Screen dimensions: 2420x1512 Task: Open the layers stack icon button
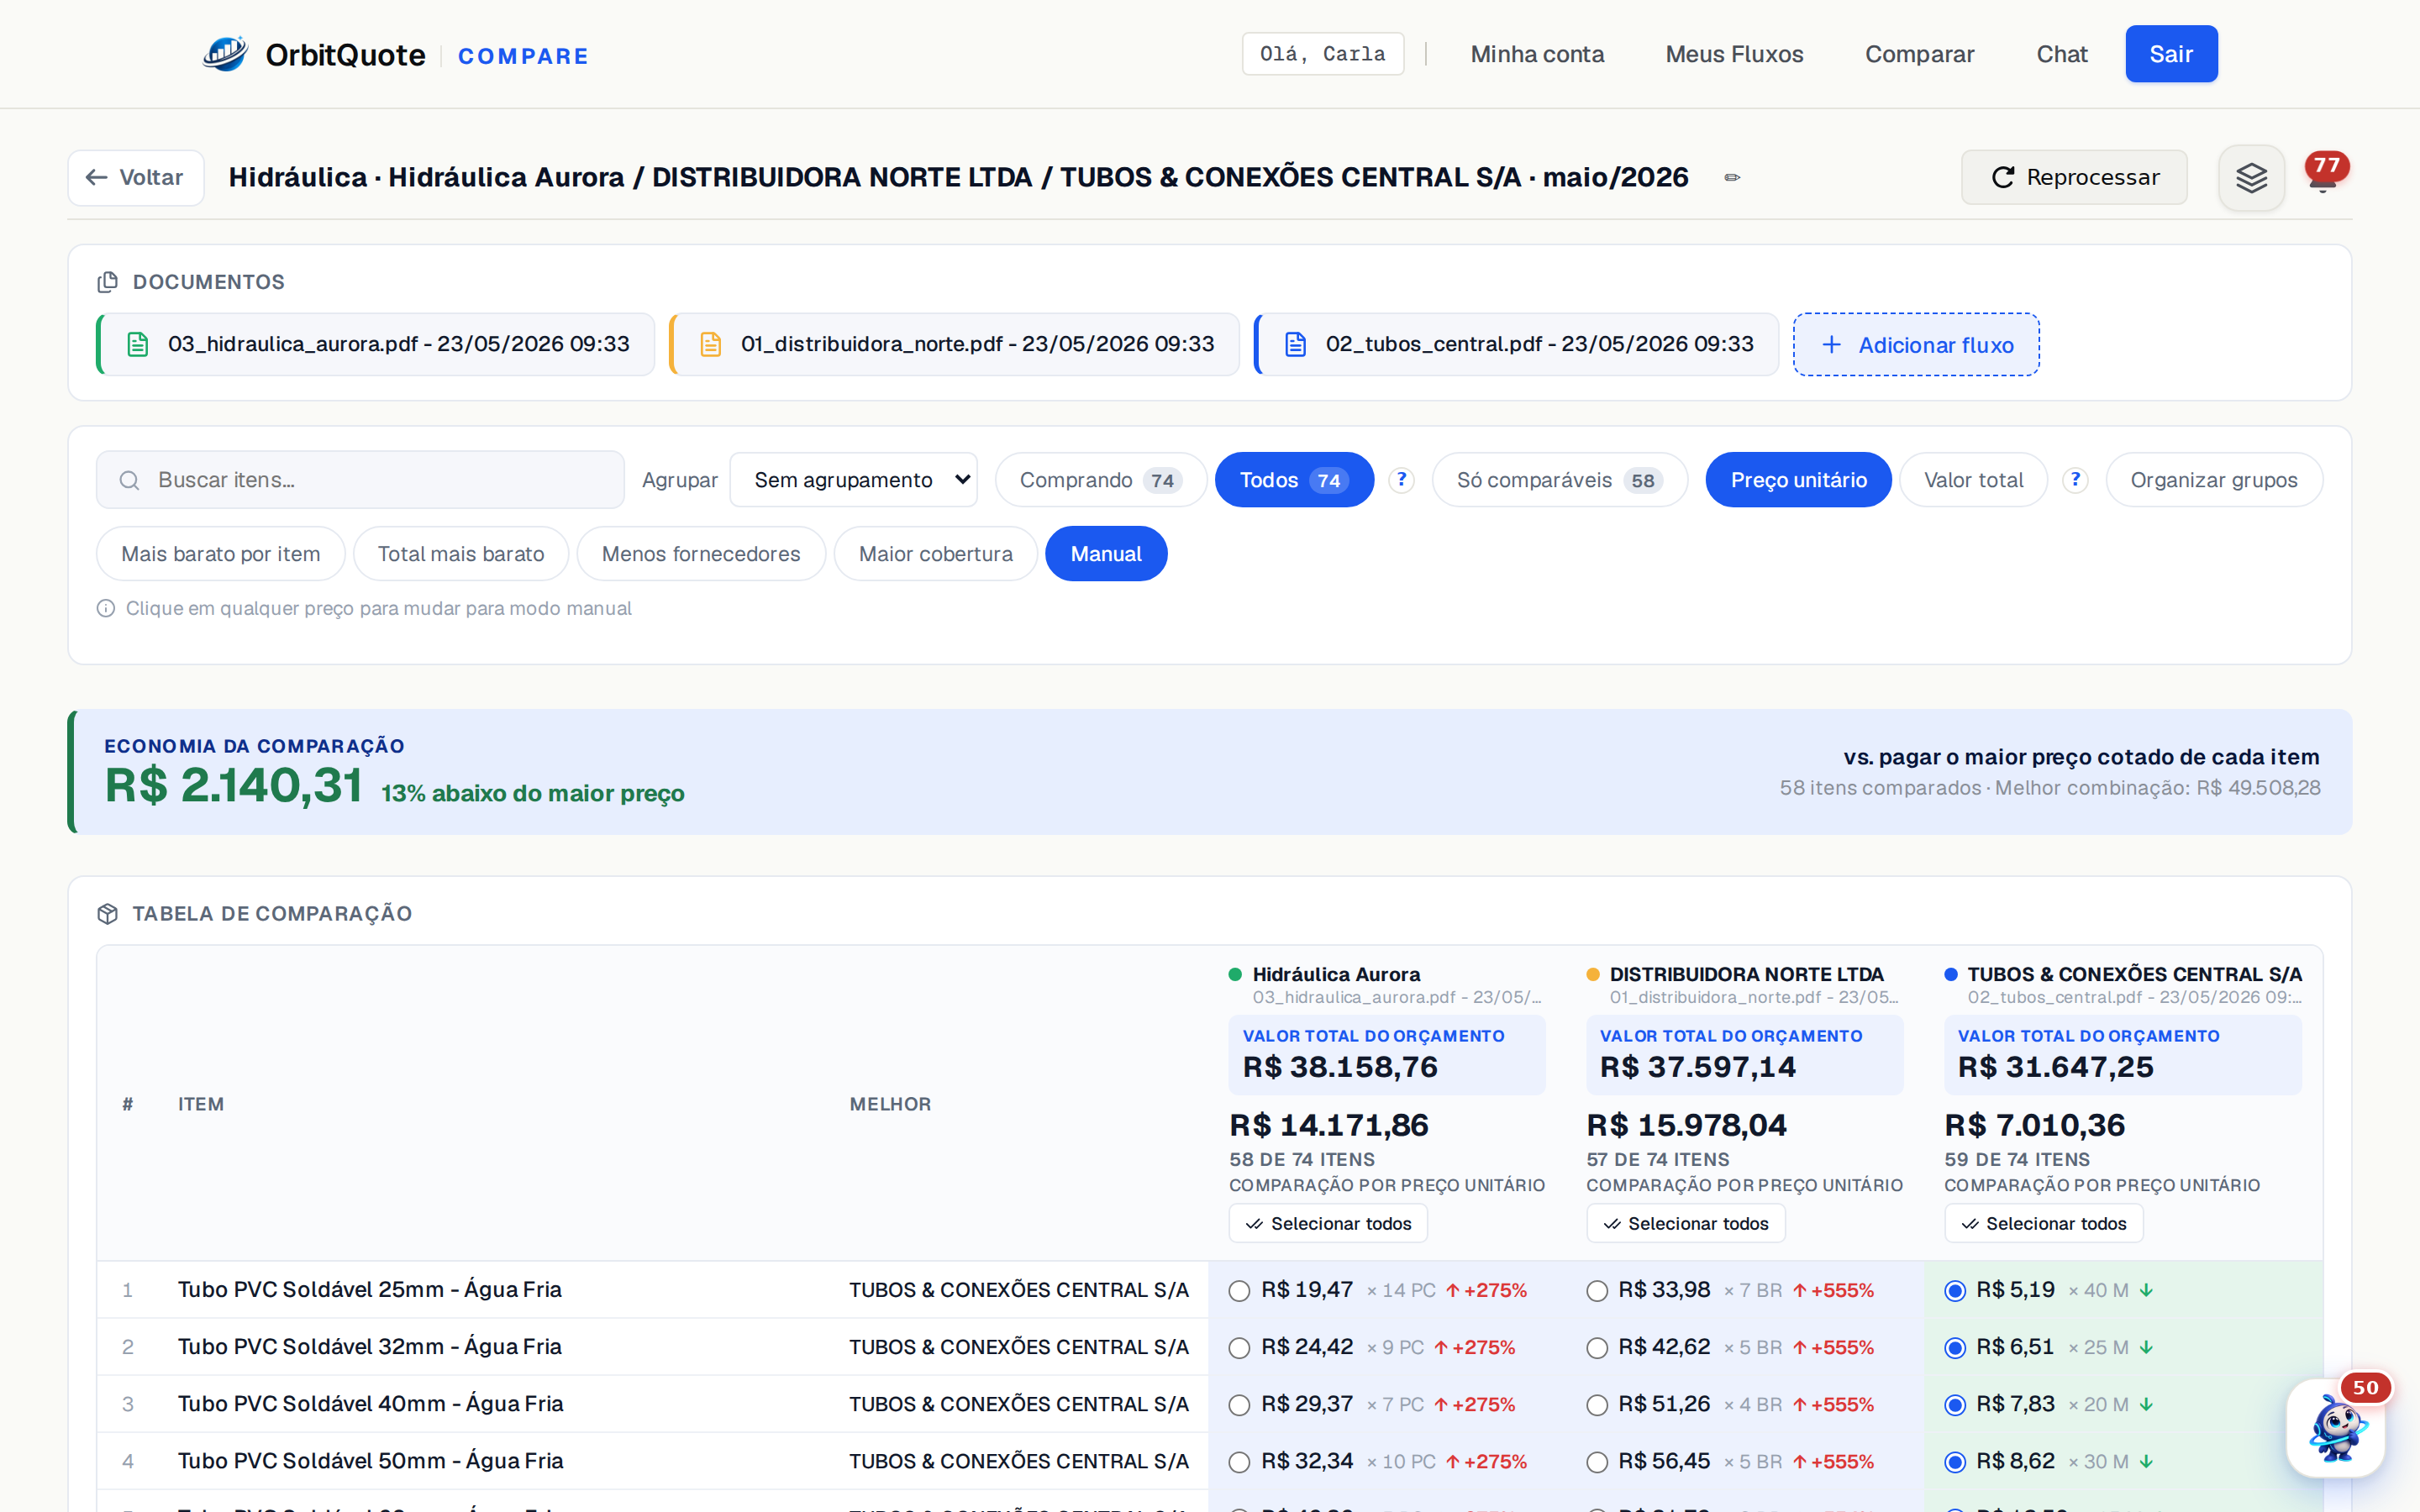pos(2251,178)
